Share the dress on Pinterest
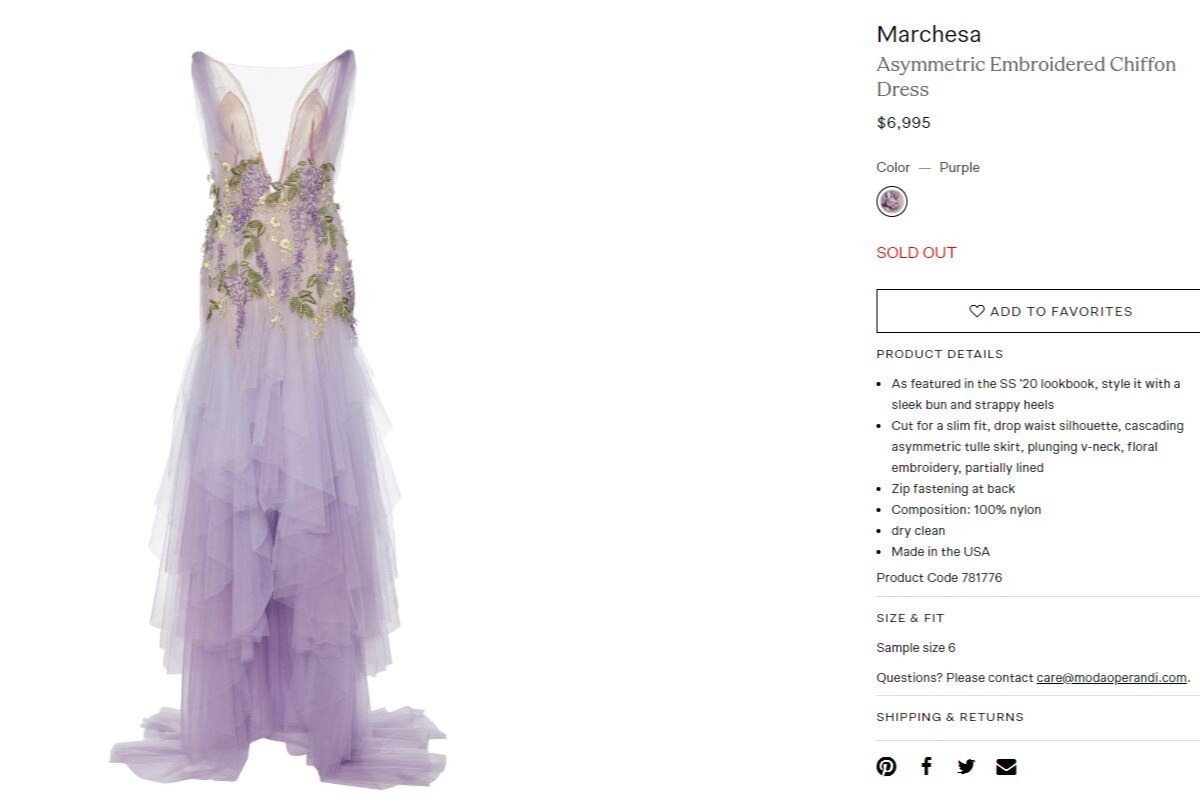 pyautogui.click(x=886, y=767)
